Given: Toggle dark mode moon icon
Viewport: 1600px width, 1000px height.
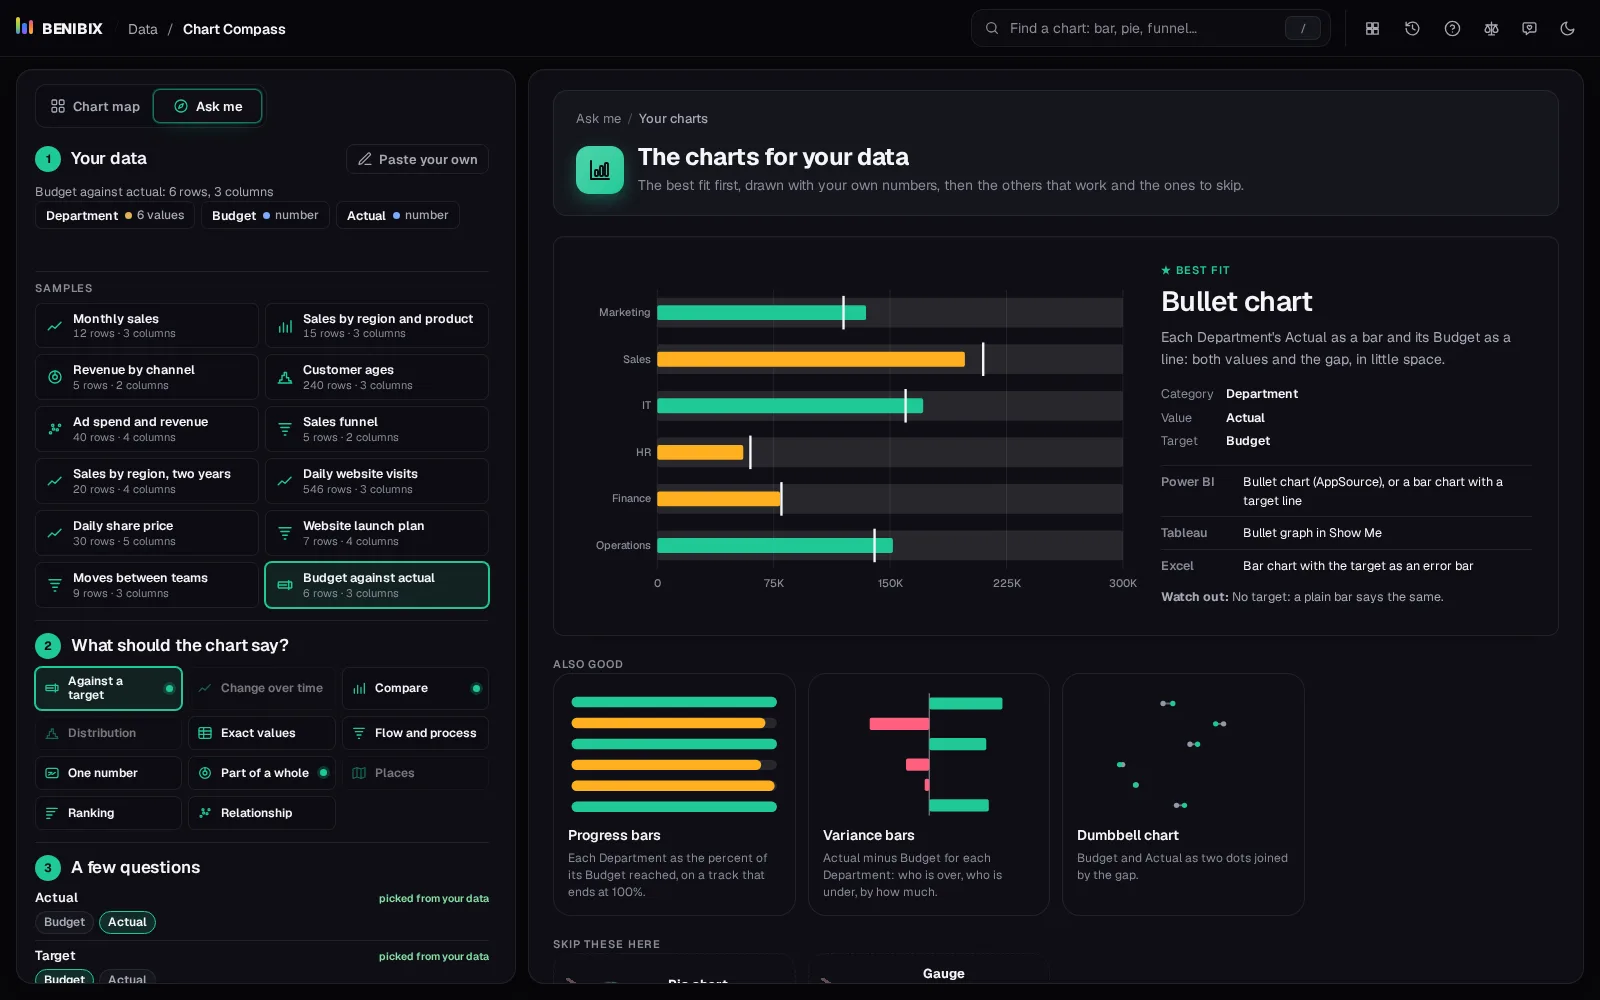Looking at the screenshot, I should tap(1567, 28).
